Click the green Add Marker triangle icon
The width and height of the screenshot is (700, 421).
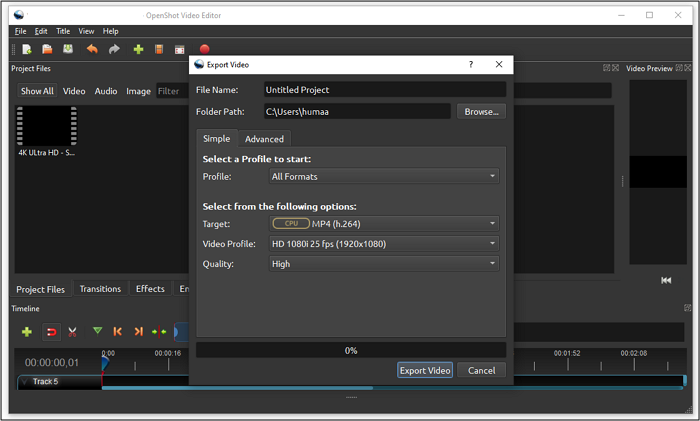[x=97, y=331]
